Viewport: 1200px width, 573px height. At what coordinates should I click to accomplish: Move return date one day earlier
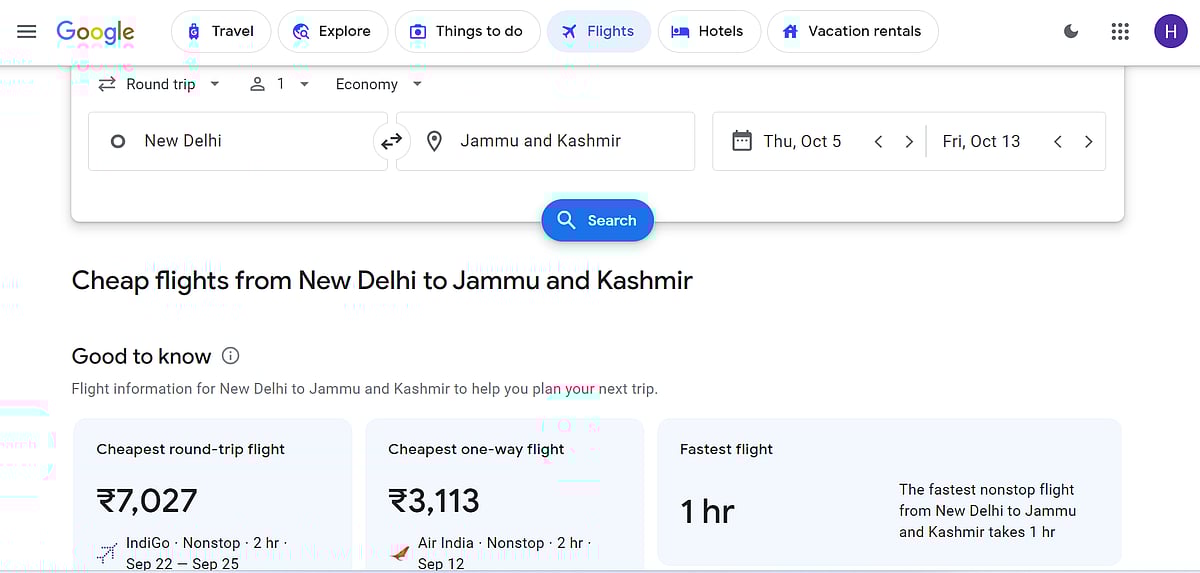pos(1057,141)
